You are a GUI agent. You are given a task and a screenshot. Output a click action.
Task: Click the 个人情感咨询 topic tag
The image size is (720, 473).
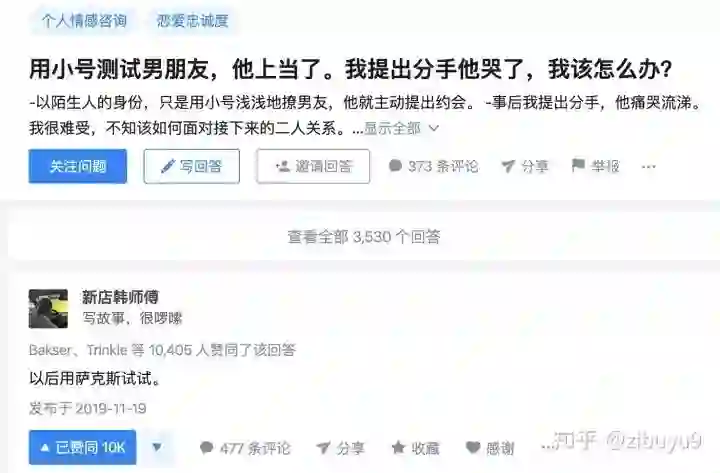click(84, 21)
